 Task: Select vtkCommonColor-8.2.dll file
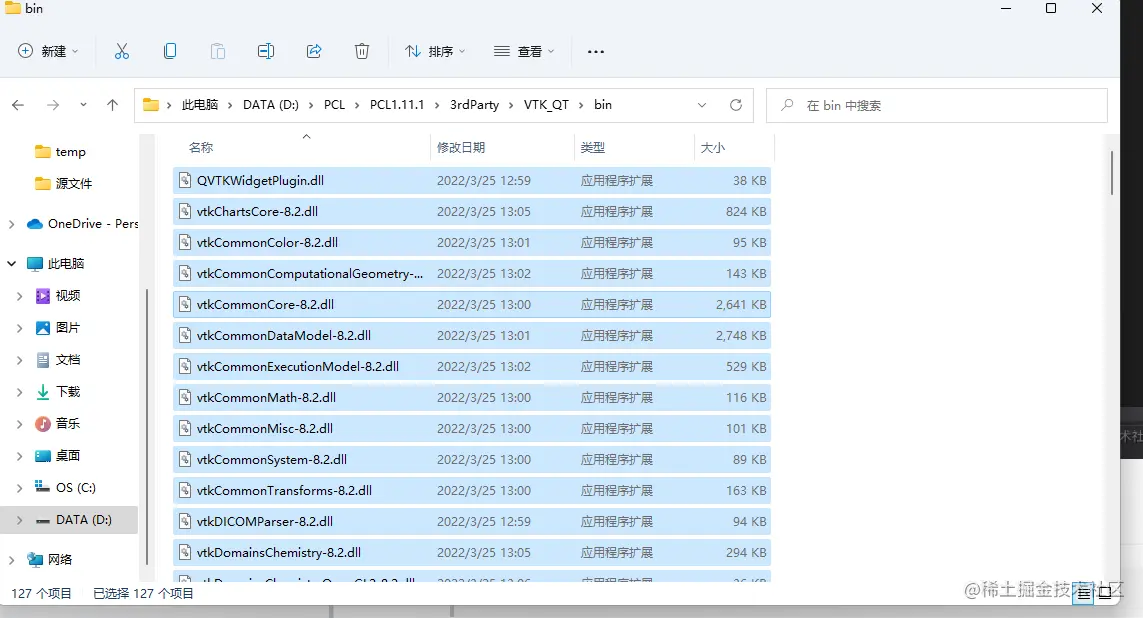click(472, 243)
